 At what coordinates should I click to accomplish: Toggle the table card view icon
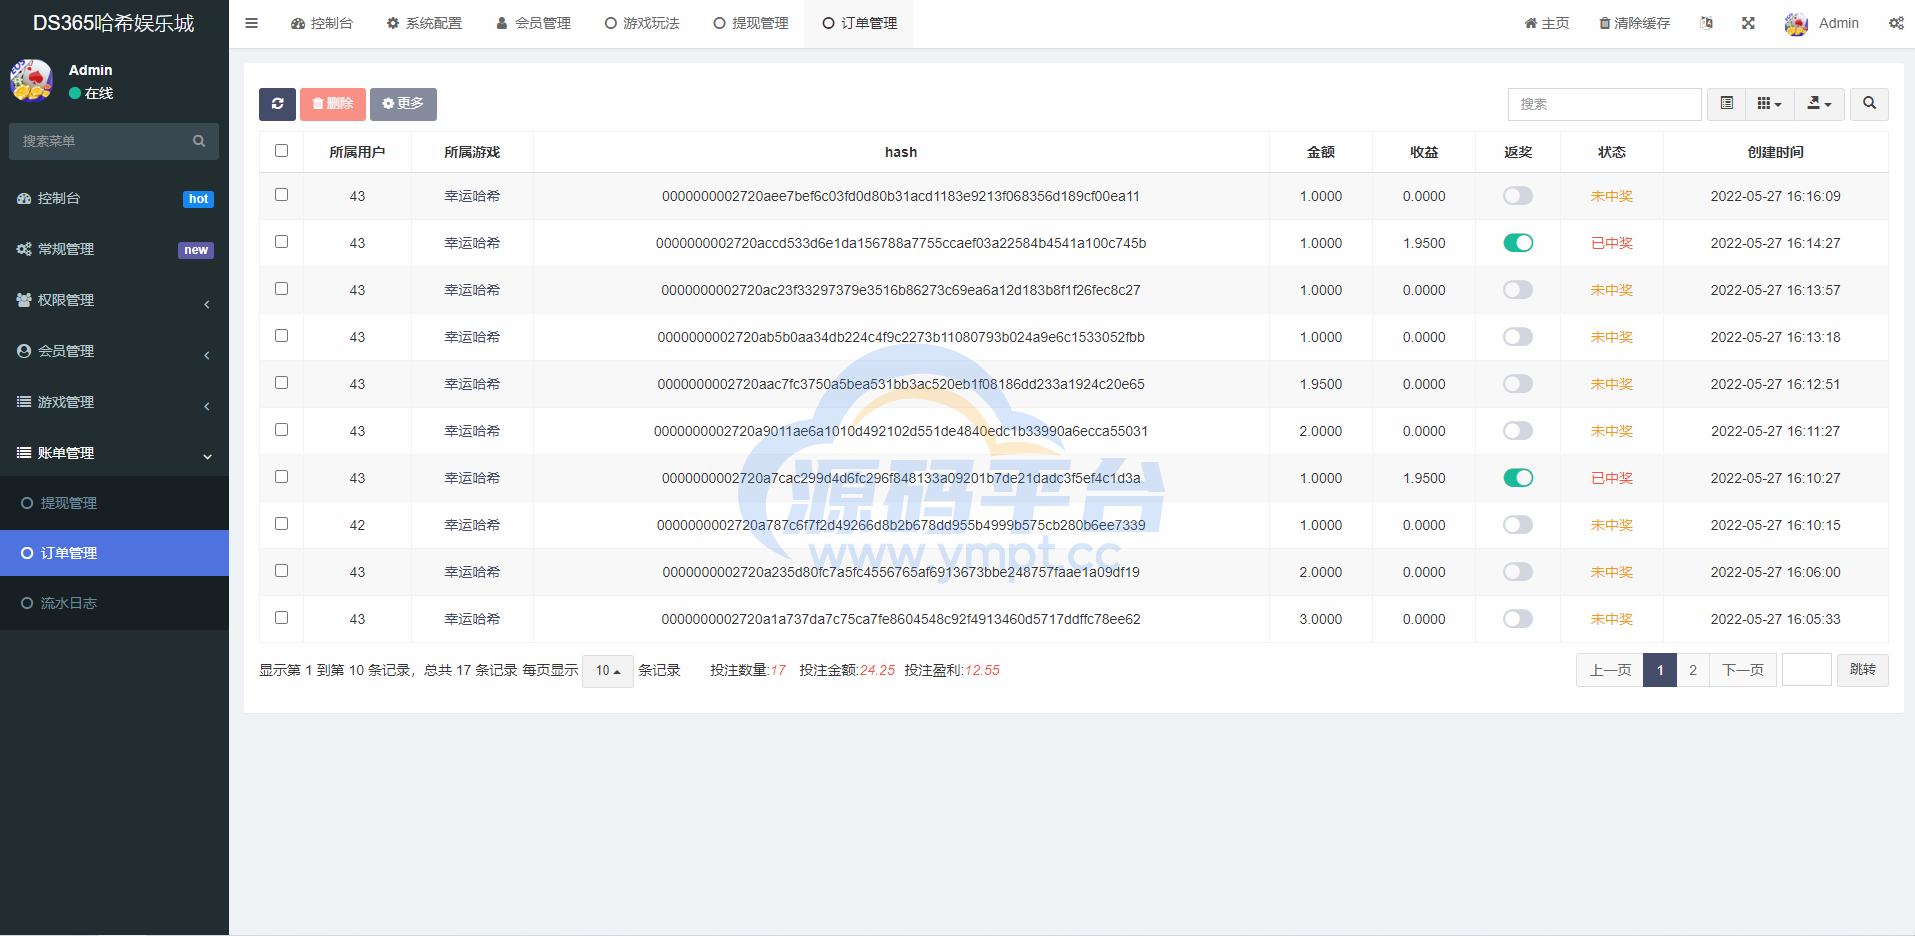click(x=1726, y=104)
